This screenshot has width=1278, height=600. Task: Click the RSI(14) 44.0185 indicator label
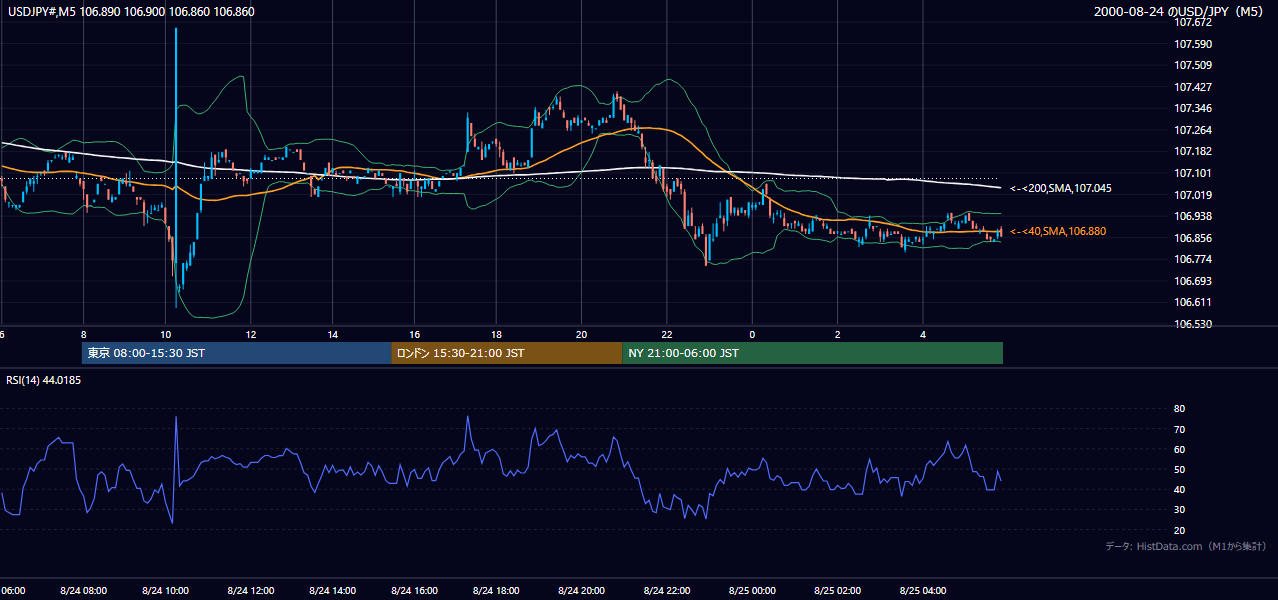tap(43, 380)
